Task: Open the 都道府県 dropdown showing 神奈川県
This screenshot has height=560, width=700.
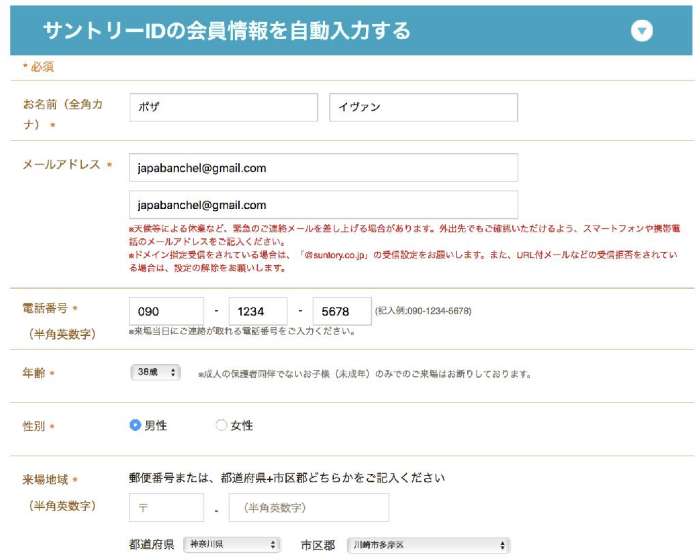Action: 231,545
